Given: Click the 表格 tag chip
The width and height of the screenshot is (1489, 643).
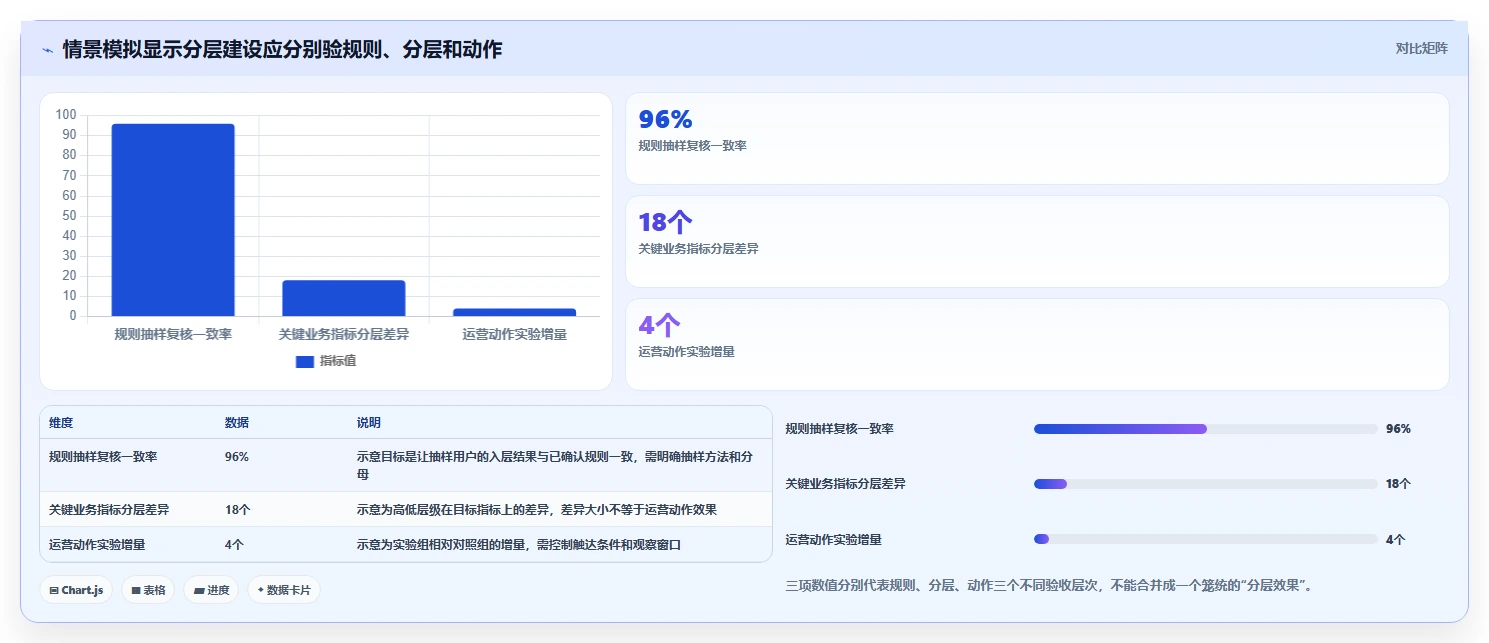Looking at the screenshot, I should tap(148, 590).
